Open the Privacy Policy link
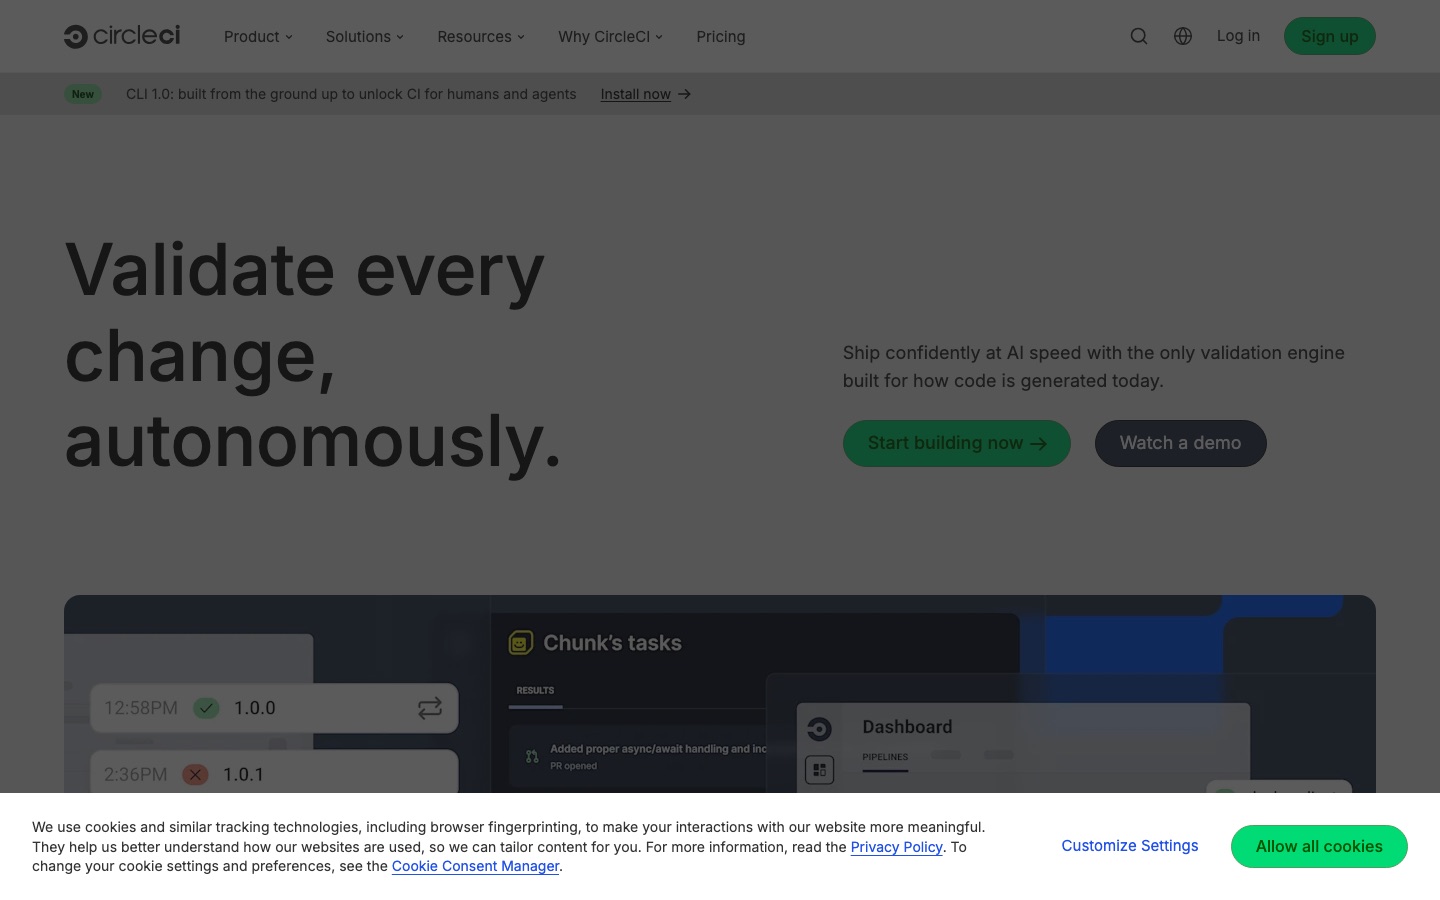Image resolution: width=1440 pixels, height=900 pixels. (897, 847)
